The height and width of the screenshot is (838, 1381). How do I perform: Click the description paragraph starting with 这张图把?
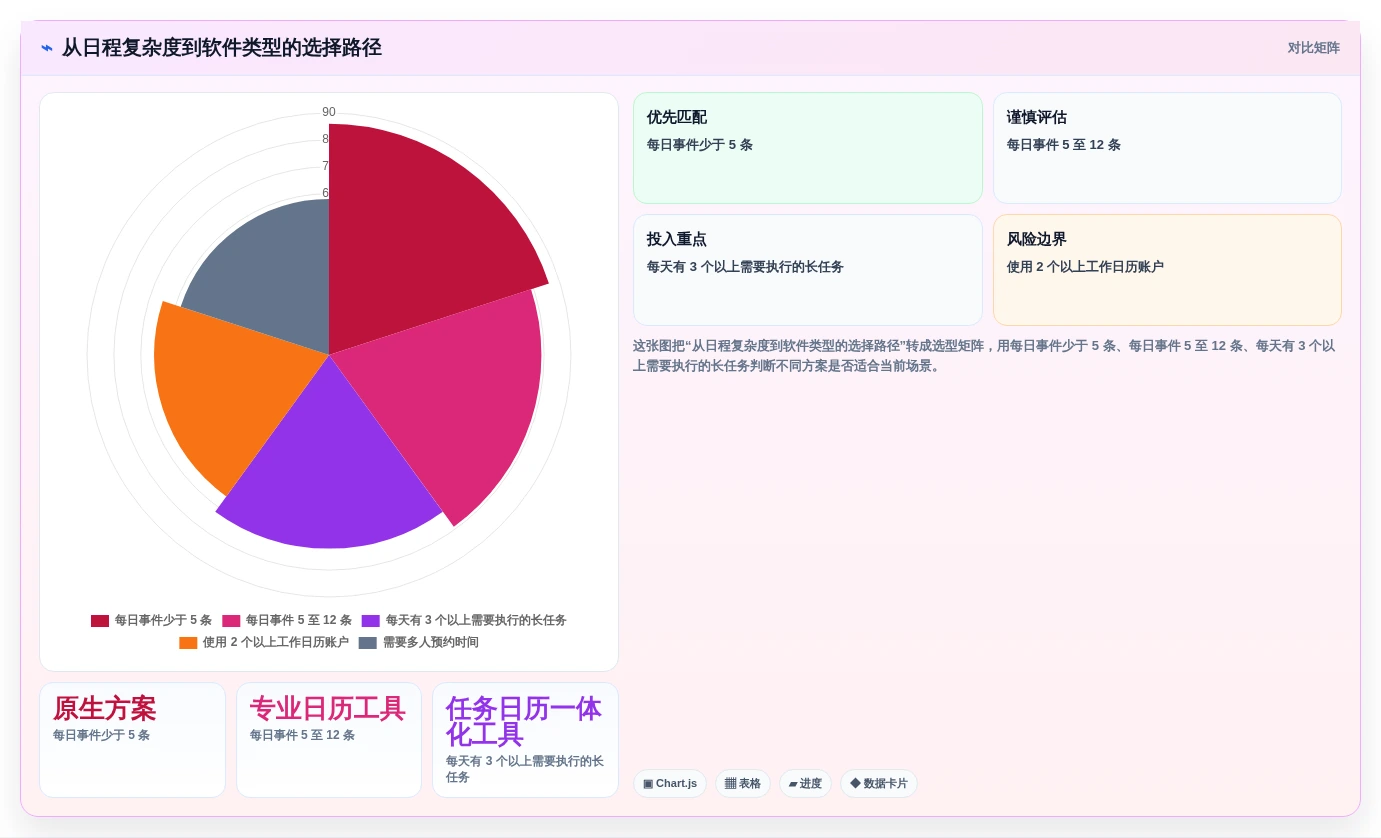pos(986,356)
